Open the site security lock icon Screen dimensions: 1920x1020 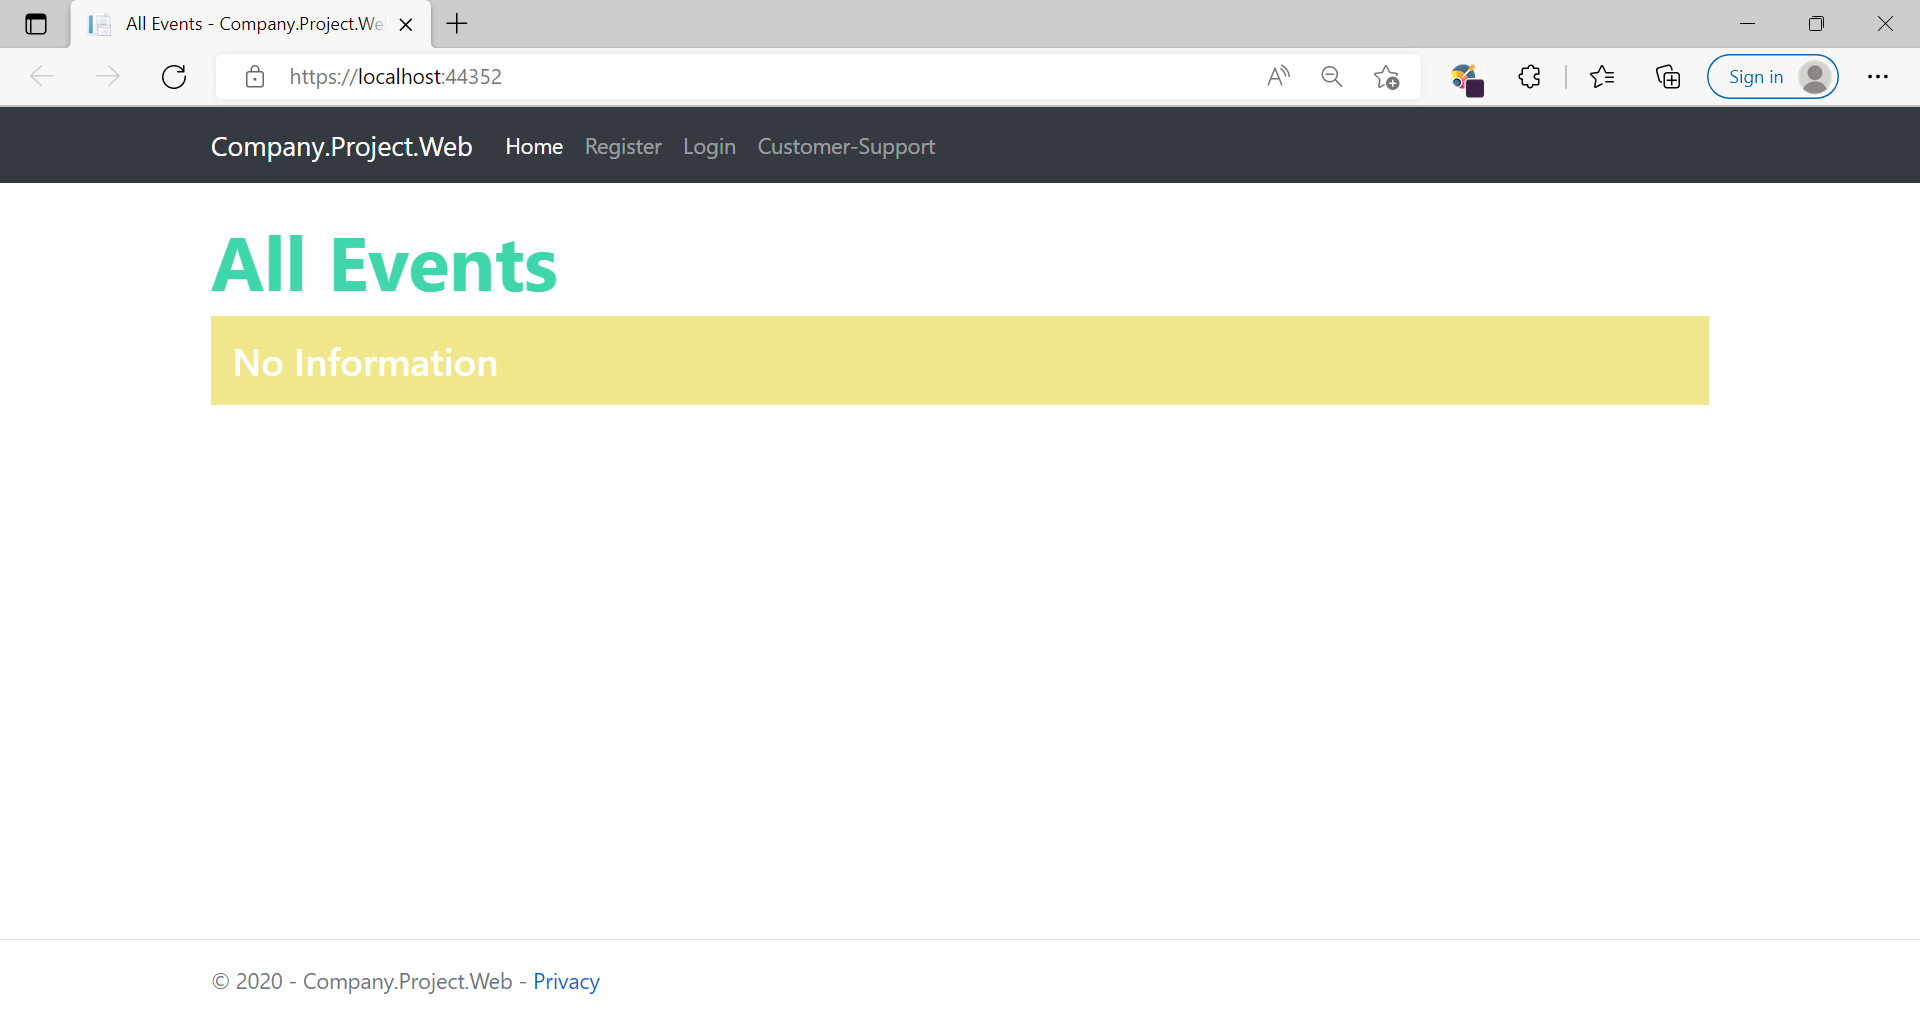[255, 76]
